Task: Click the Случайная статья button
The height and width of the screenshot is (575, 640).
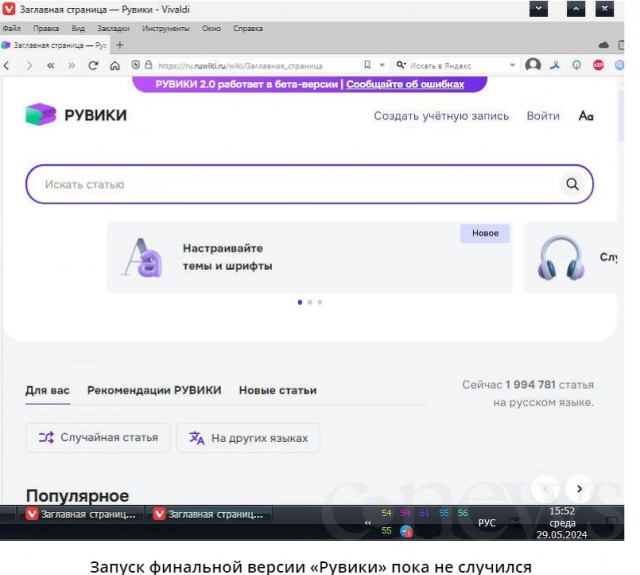Action: 98,438
